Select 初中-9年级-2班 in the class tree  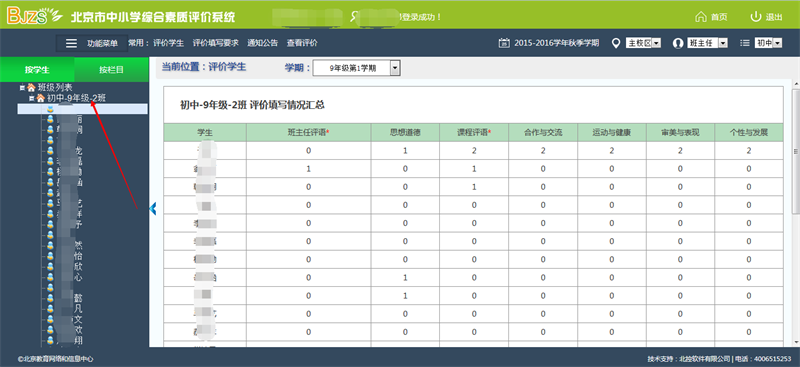click(77, 98)
